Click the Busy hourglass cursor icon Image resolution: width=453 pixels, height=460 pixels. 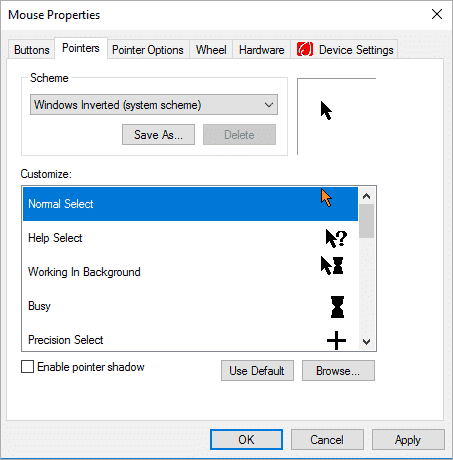tap(337, 307)
